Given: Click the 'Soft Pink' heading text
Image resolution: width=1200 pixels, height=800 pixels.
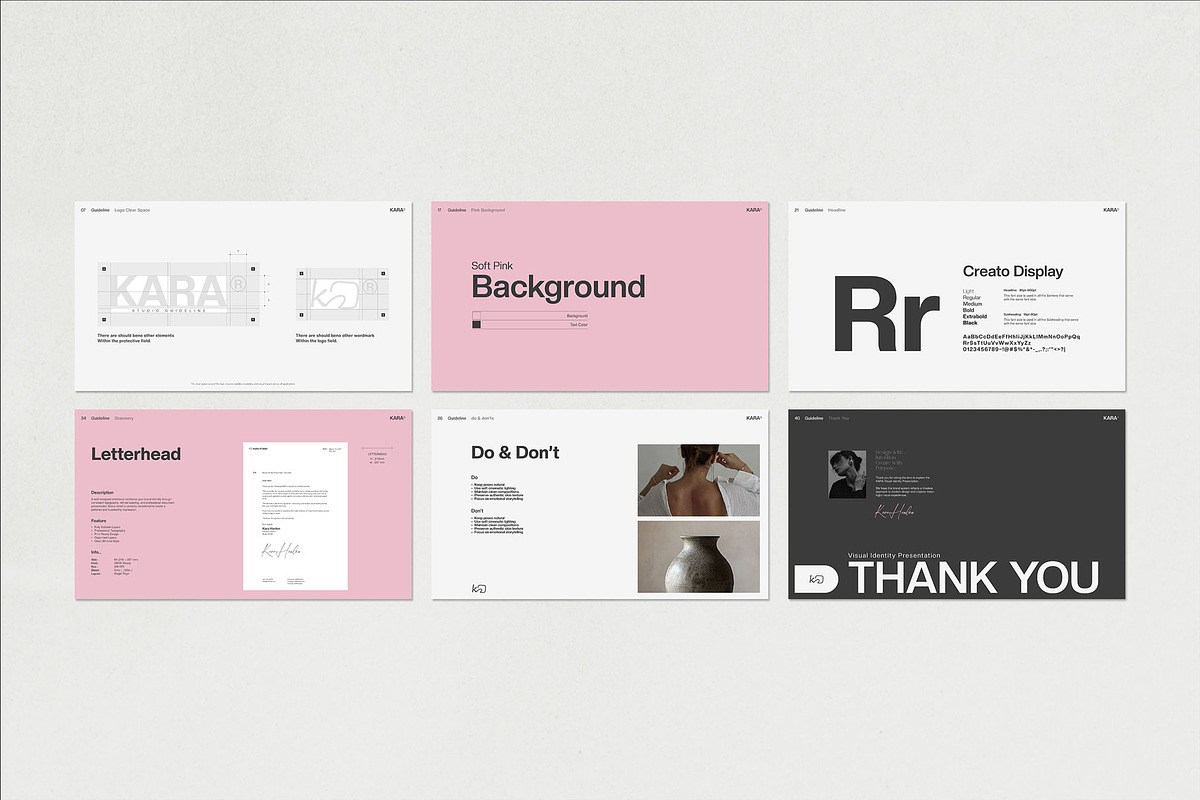Looking at the screenshot, I should [492, 266].
